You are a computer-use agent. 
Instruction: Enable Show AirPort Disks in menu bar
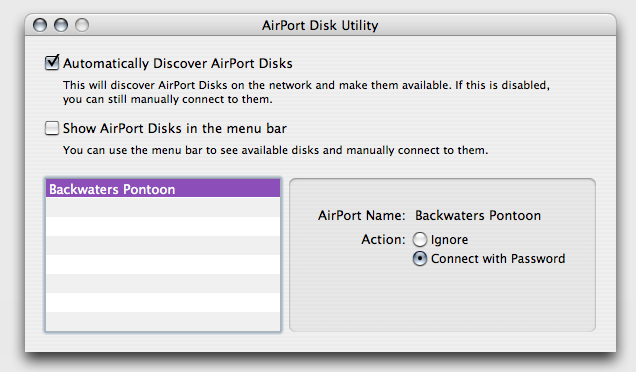(52, 128)
